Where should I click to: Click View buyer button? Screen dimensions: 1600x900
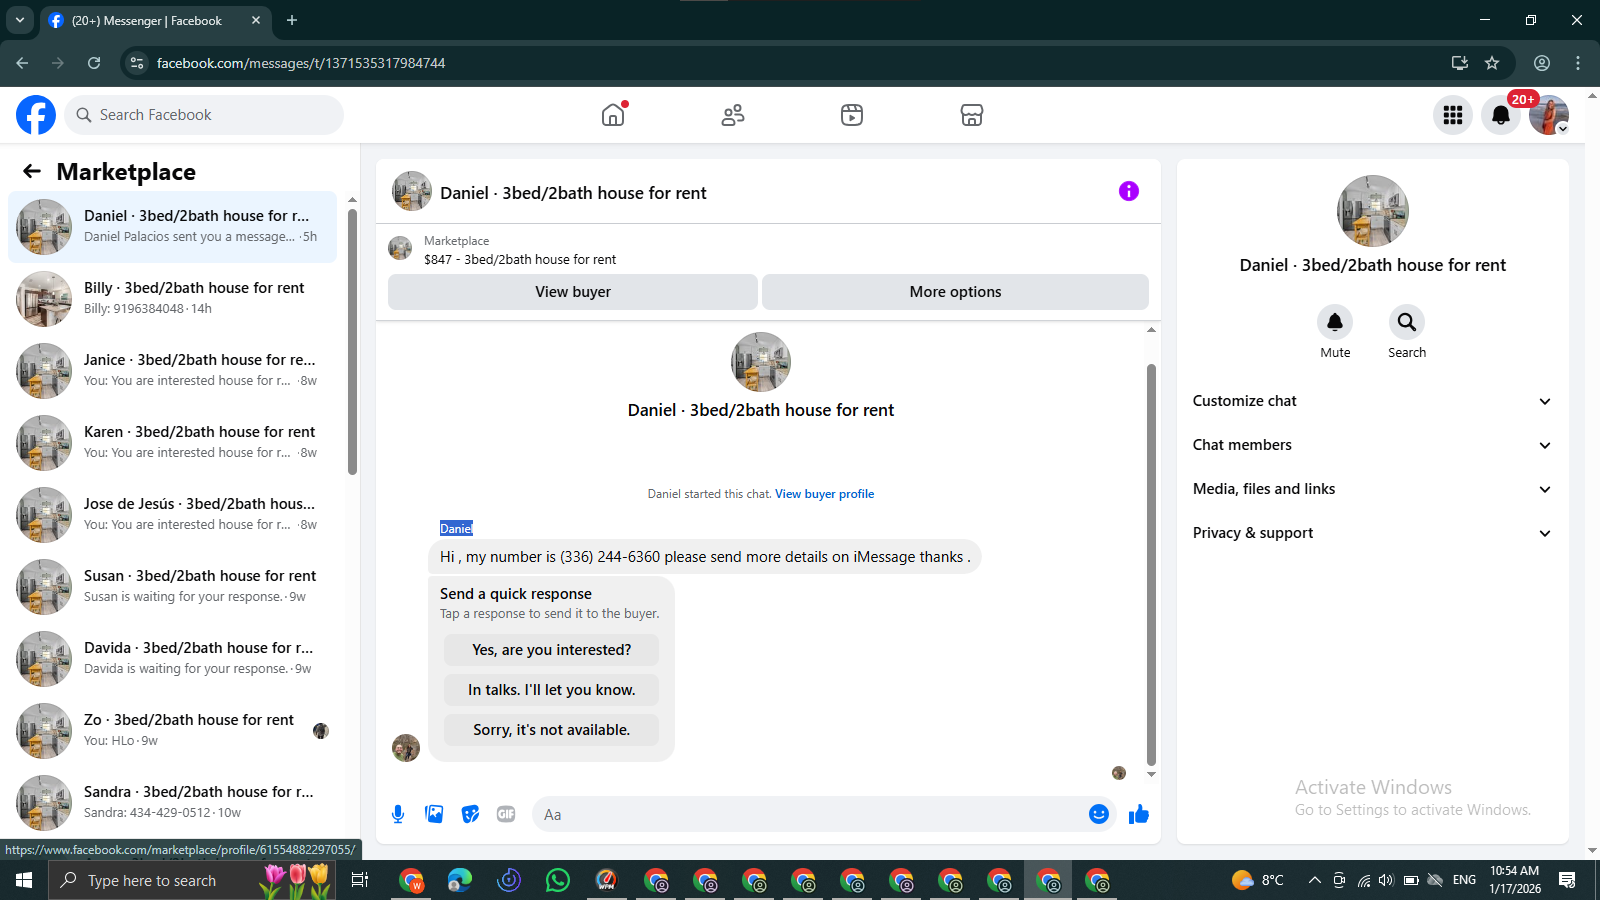(573, 292)
